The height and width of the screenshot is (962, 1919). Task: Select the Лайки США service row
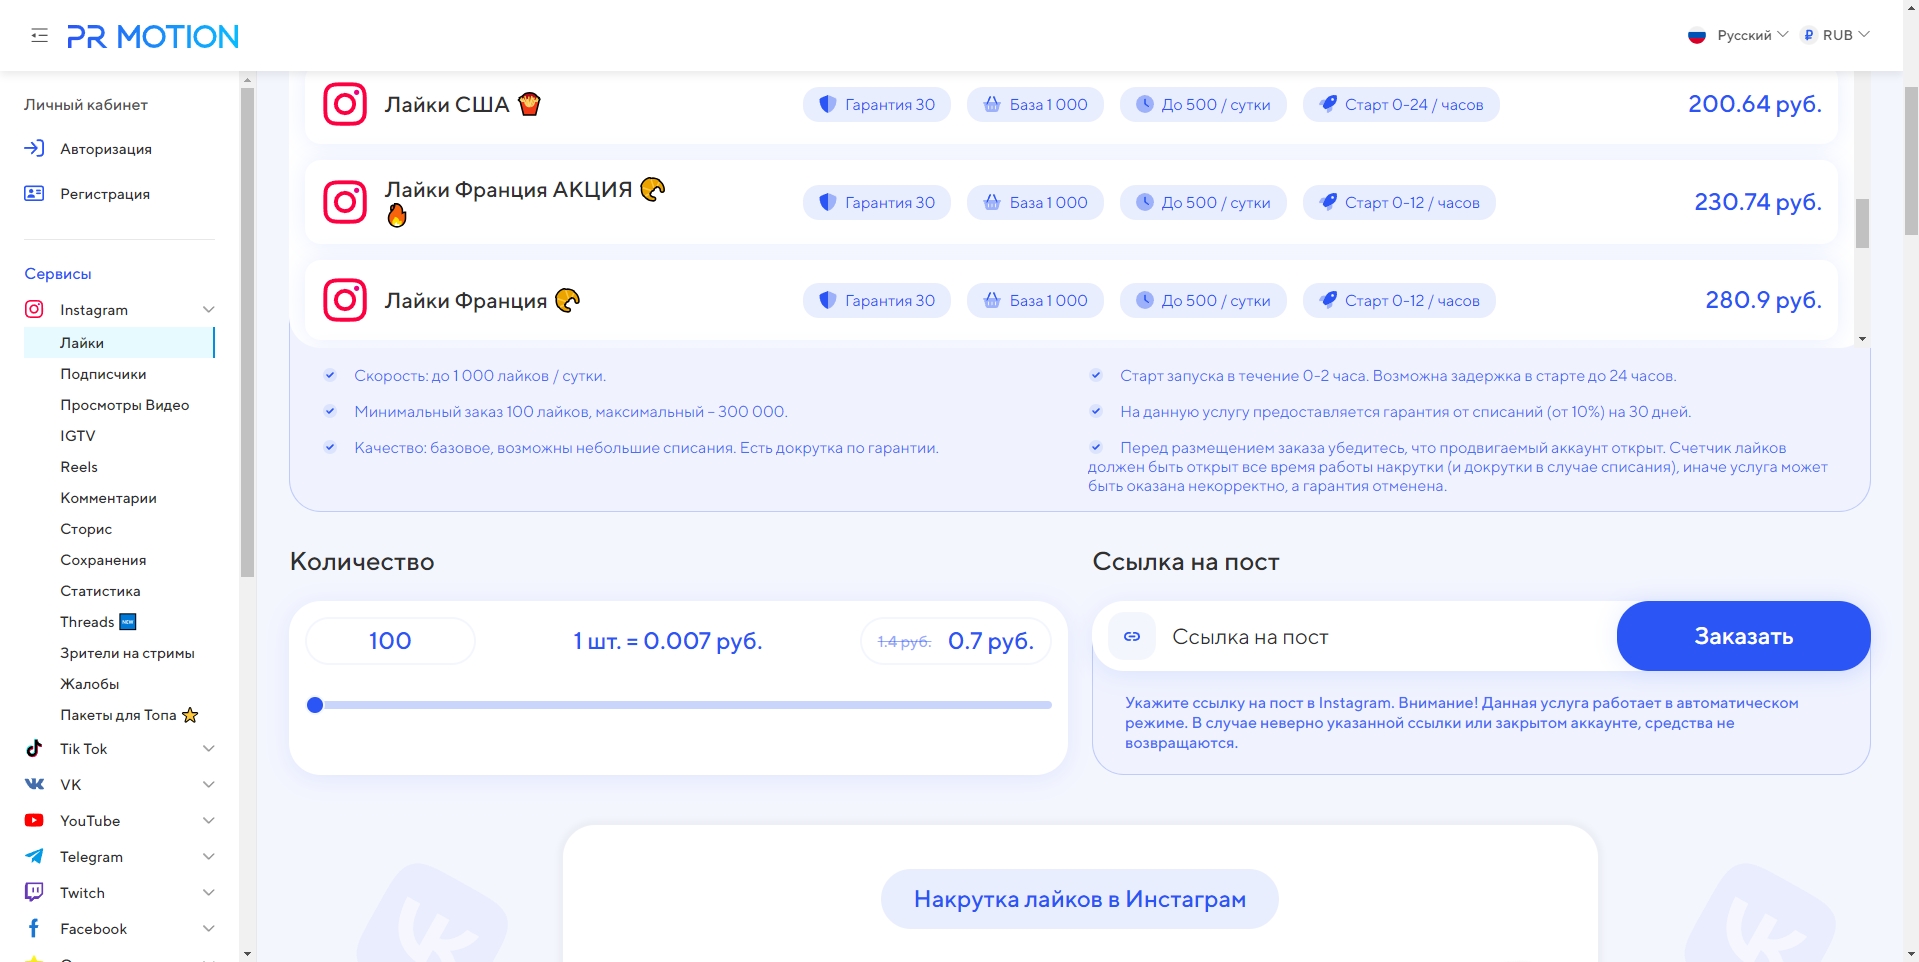point(1071,107)
